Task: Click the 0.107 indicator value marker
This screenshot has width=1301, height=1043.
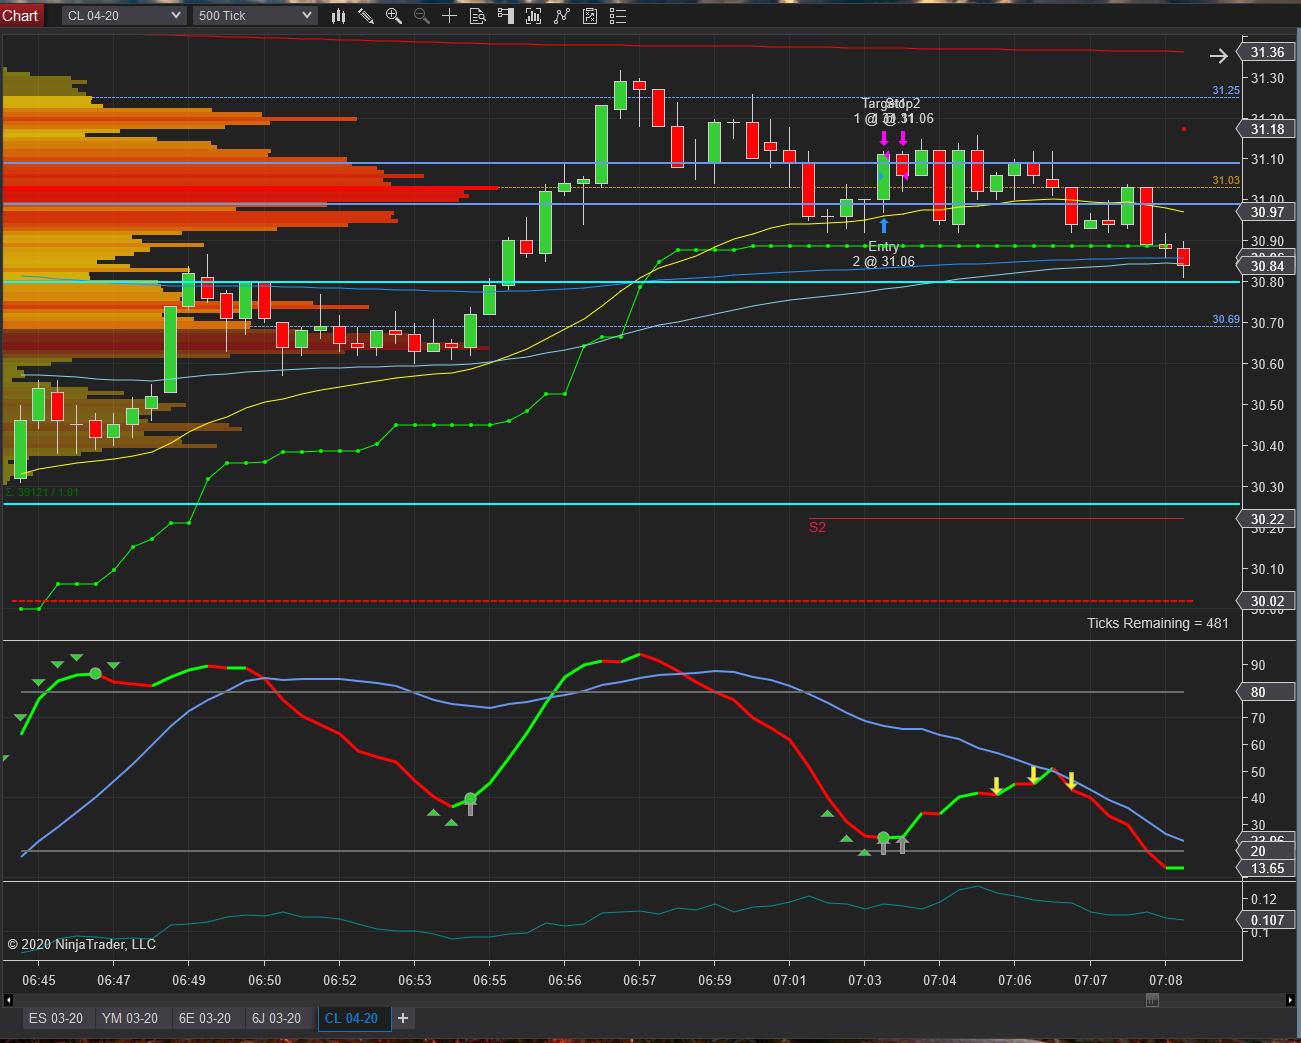Action: coord(1268,920)
